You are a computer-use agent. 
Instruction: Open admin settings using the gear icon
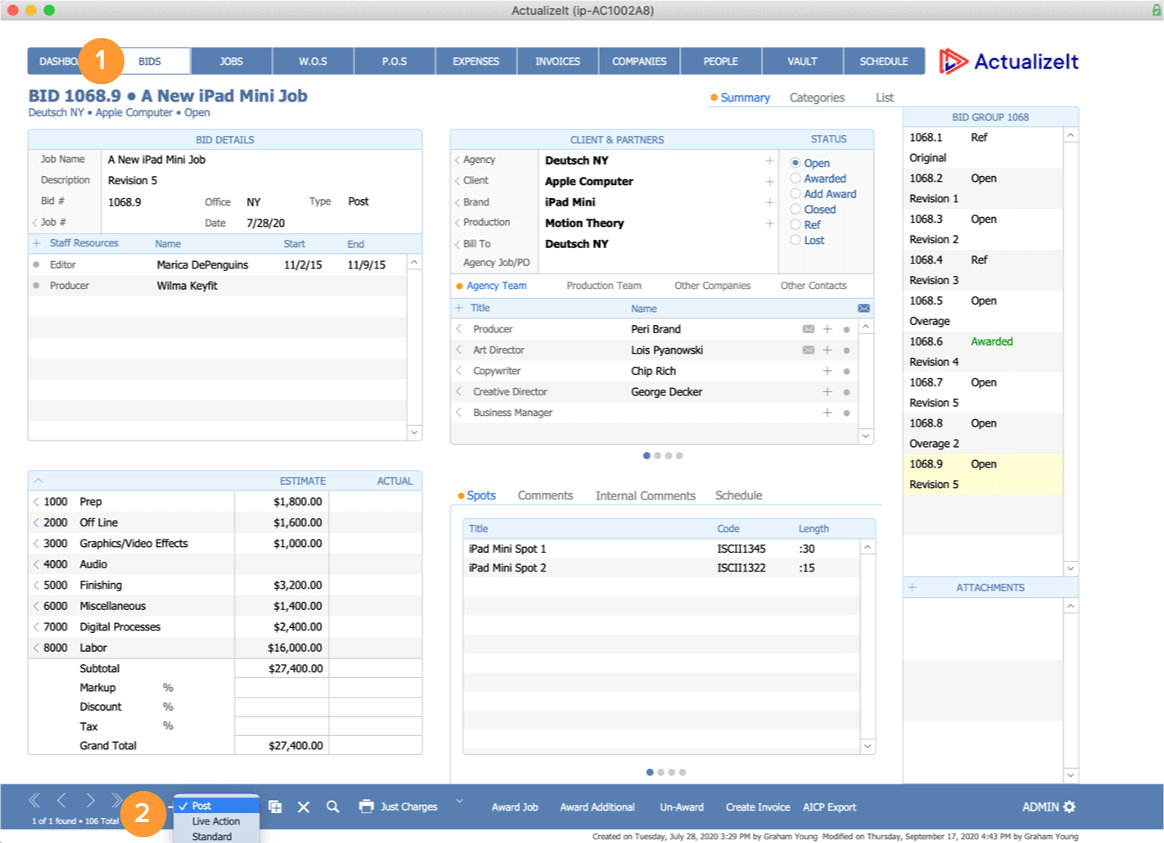(1071, 806)
